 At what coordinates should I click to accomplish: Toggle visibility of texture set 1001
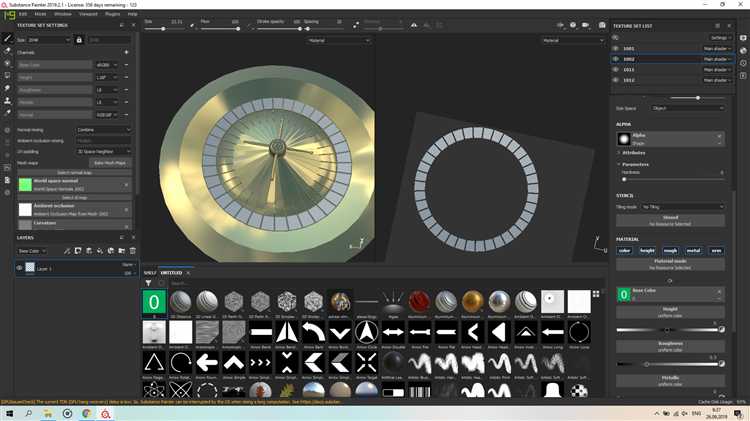[x=616, y=48]
